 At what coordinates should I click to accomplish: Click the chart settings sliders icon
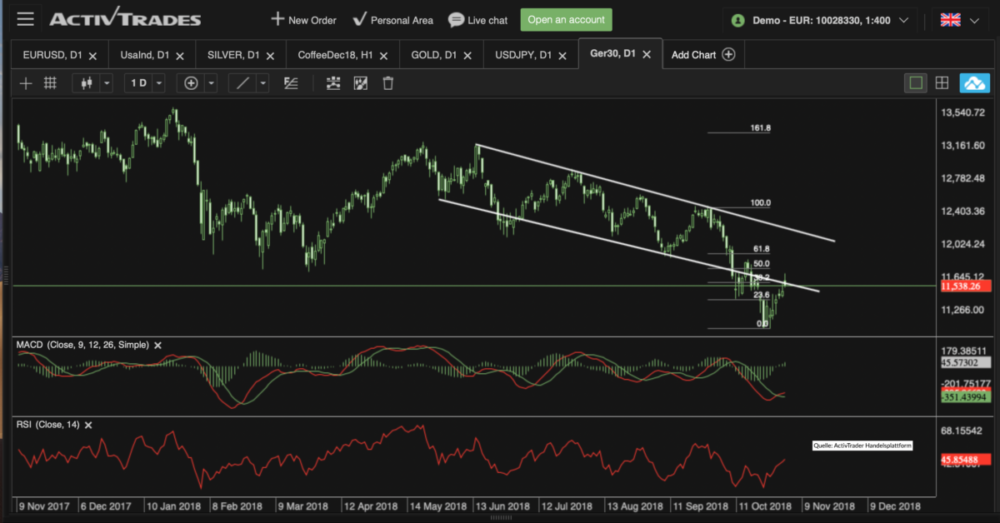pyautogui.click(x=333, y=84)
